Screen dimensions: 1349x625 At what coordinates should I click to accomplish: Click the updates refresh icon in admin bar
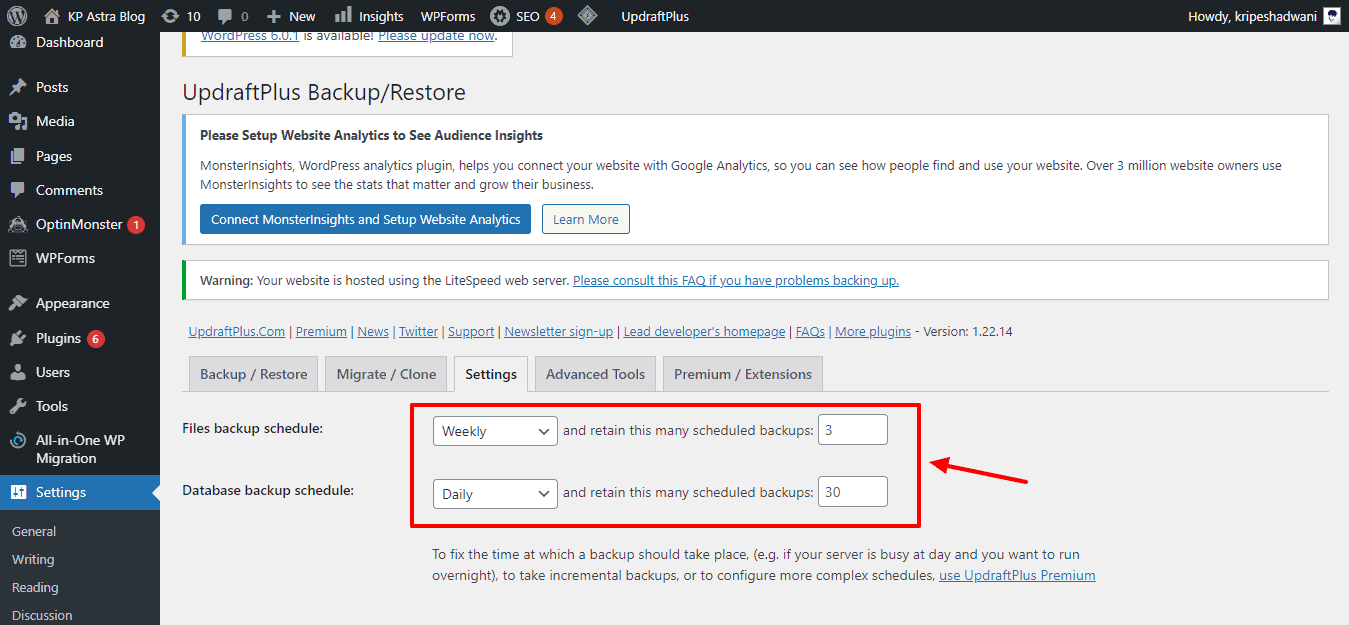pyautogui.click(x=170, y=16)
